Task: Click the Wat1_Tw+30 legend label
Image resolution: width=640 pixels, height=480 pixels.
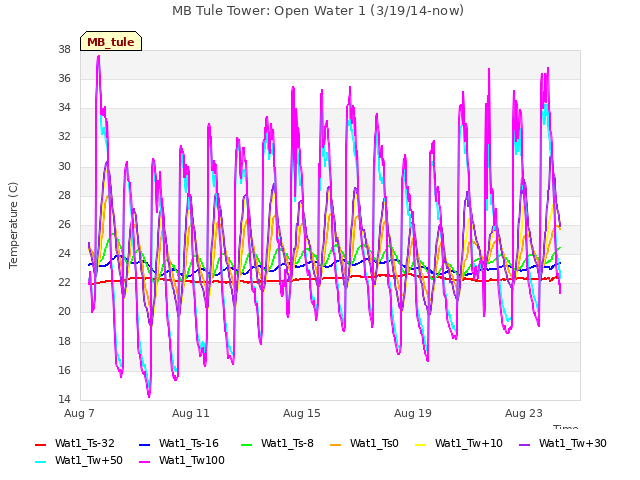Action: click(x=573, y=444)
